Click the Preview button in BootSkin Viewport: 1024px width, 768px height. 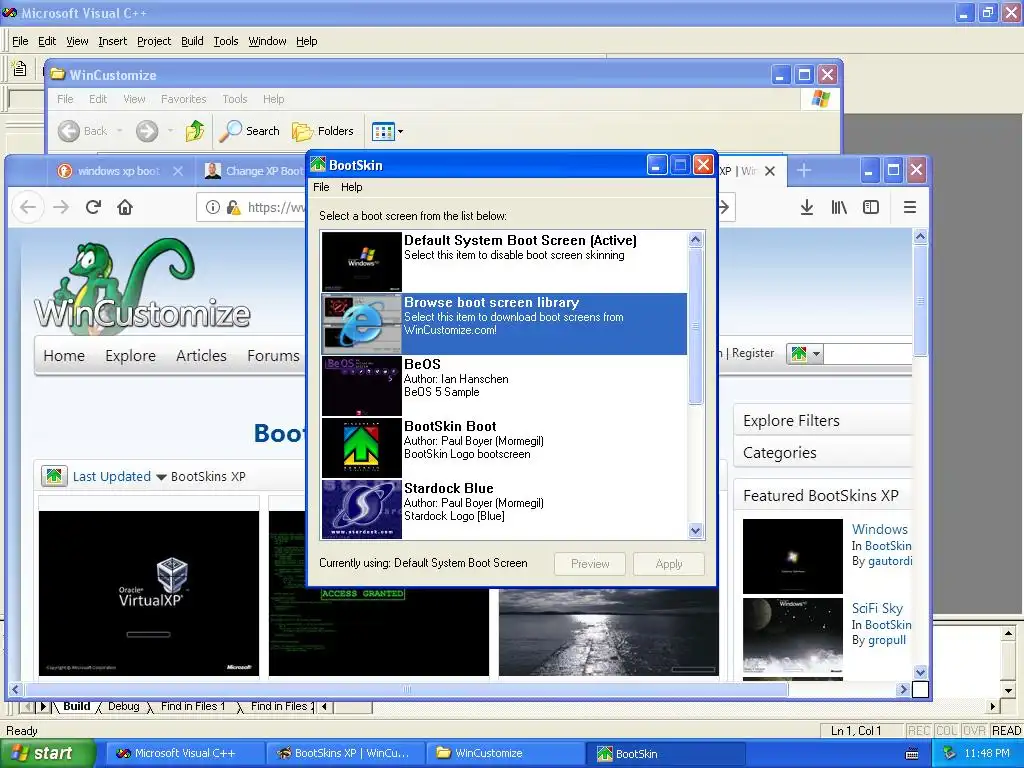pos(590,564)
